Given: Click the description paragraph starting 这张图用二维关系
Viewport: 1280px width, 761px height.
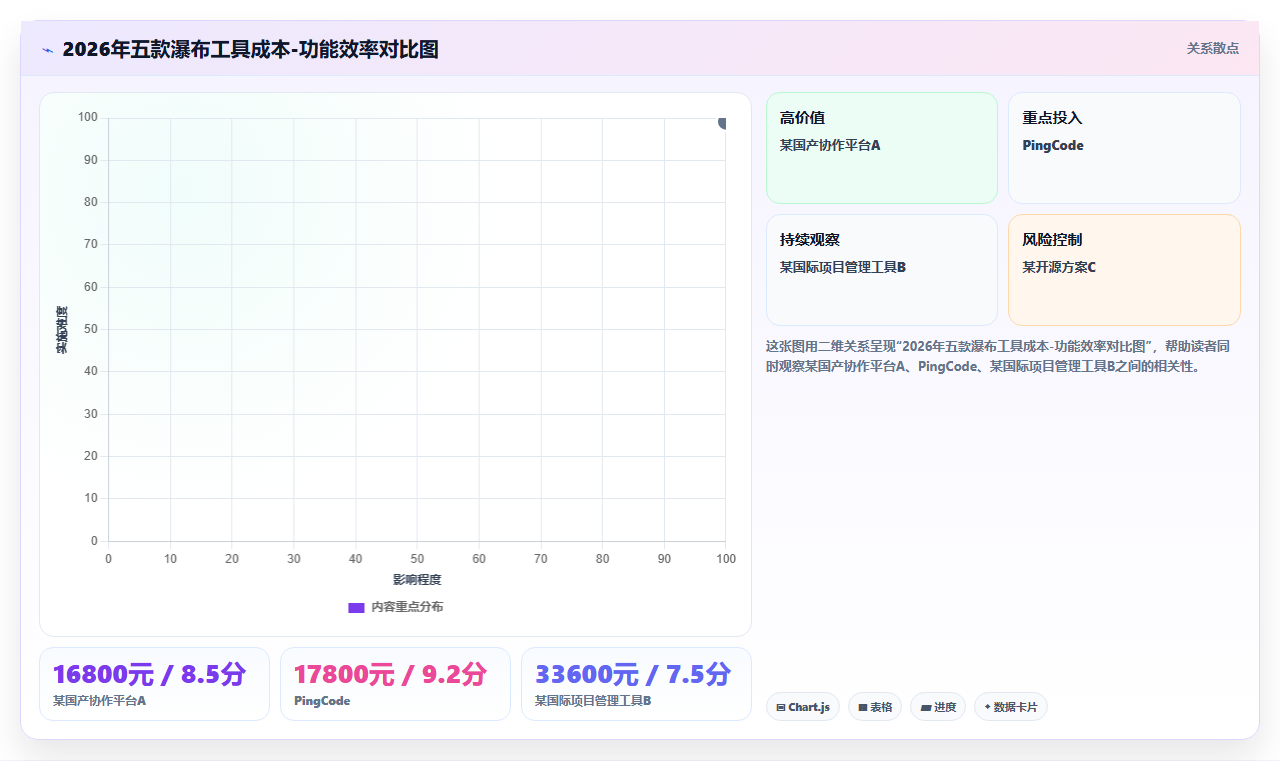Looking at the screenshot, I should point(998,356).
